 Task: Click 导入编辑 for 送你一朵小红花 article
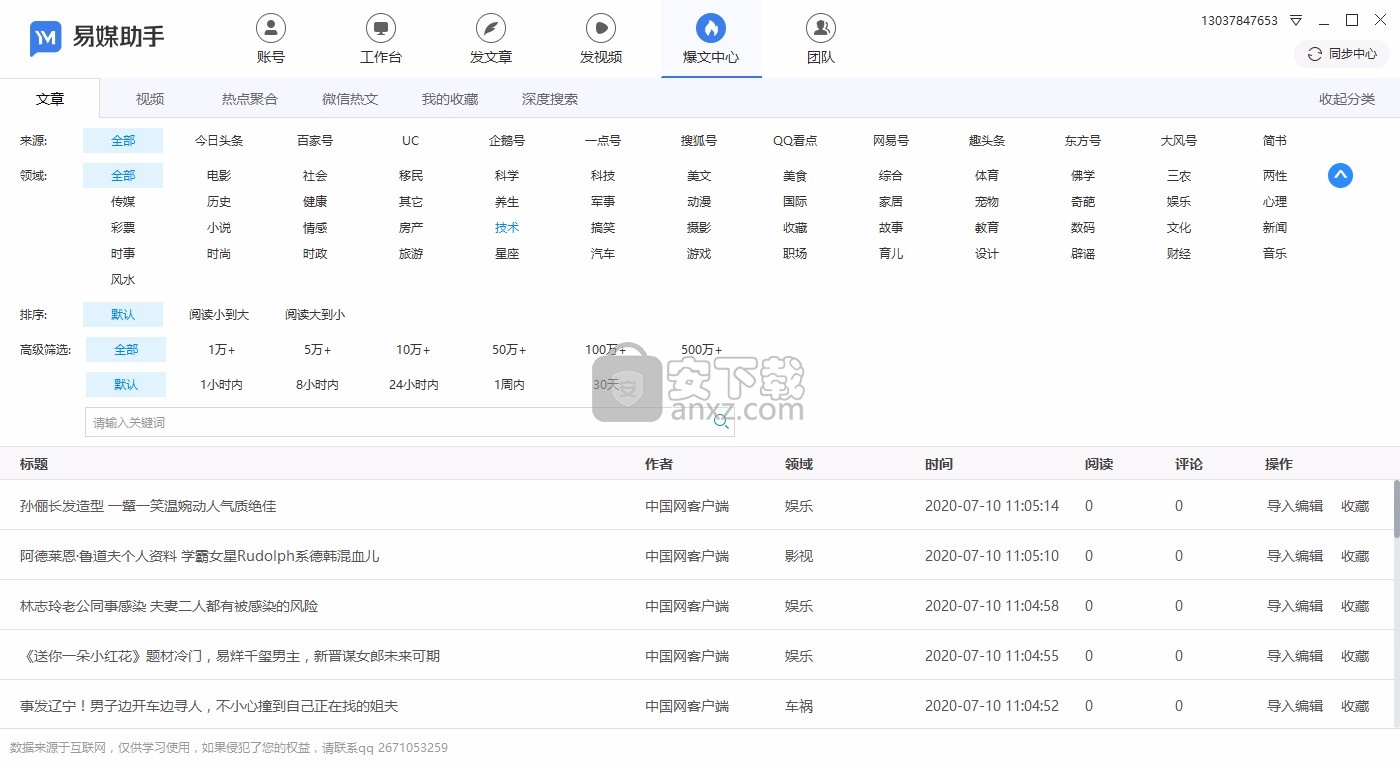click(1295, 656)
